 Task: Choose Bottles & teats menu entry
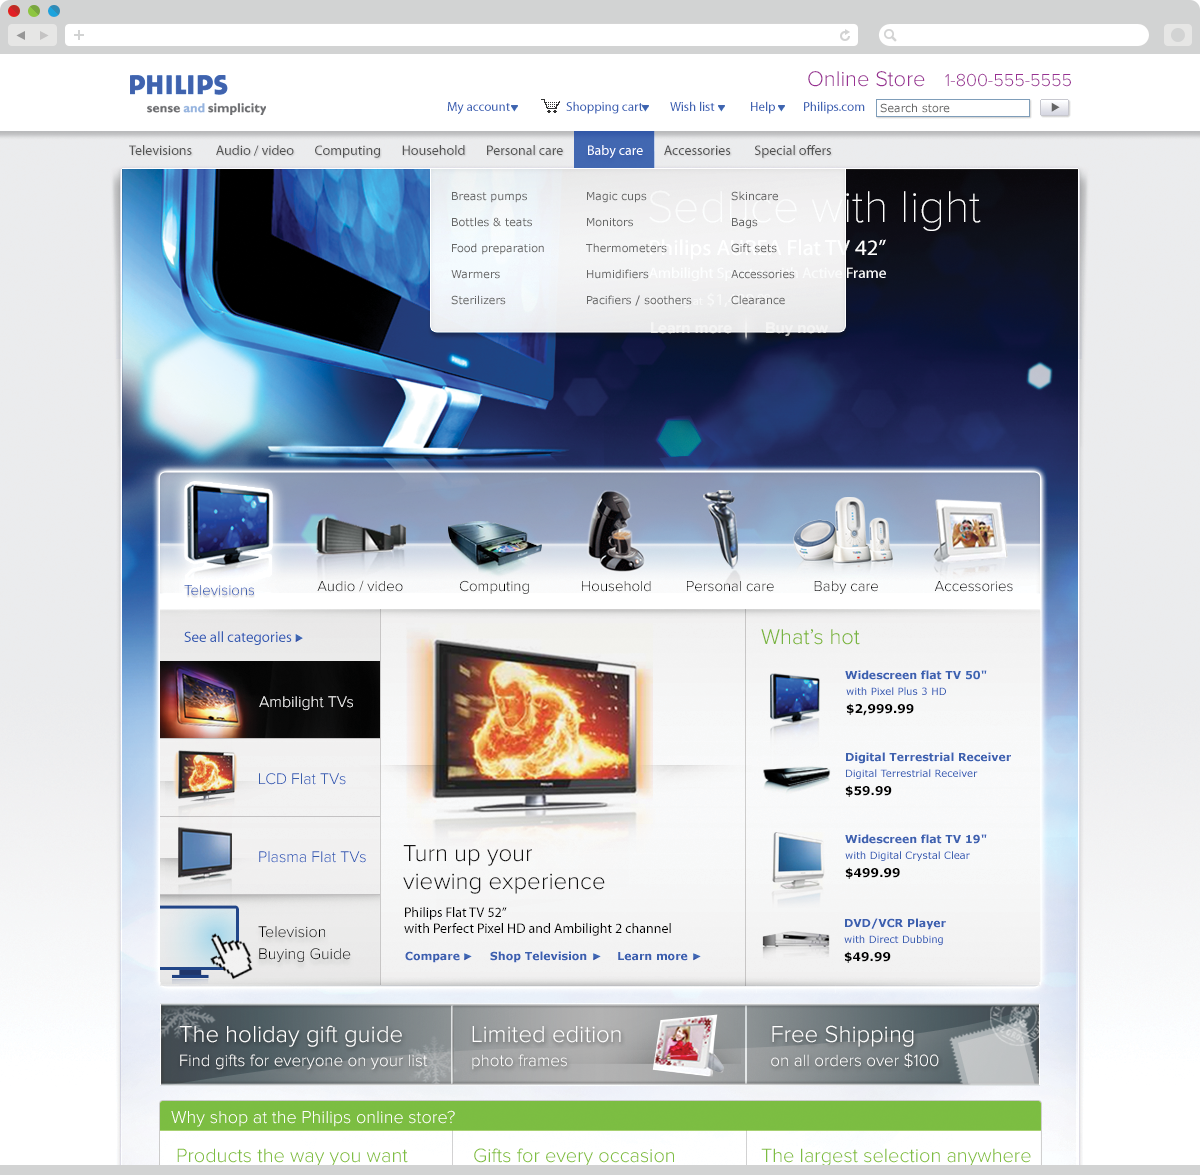tap(491, 222)
